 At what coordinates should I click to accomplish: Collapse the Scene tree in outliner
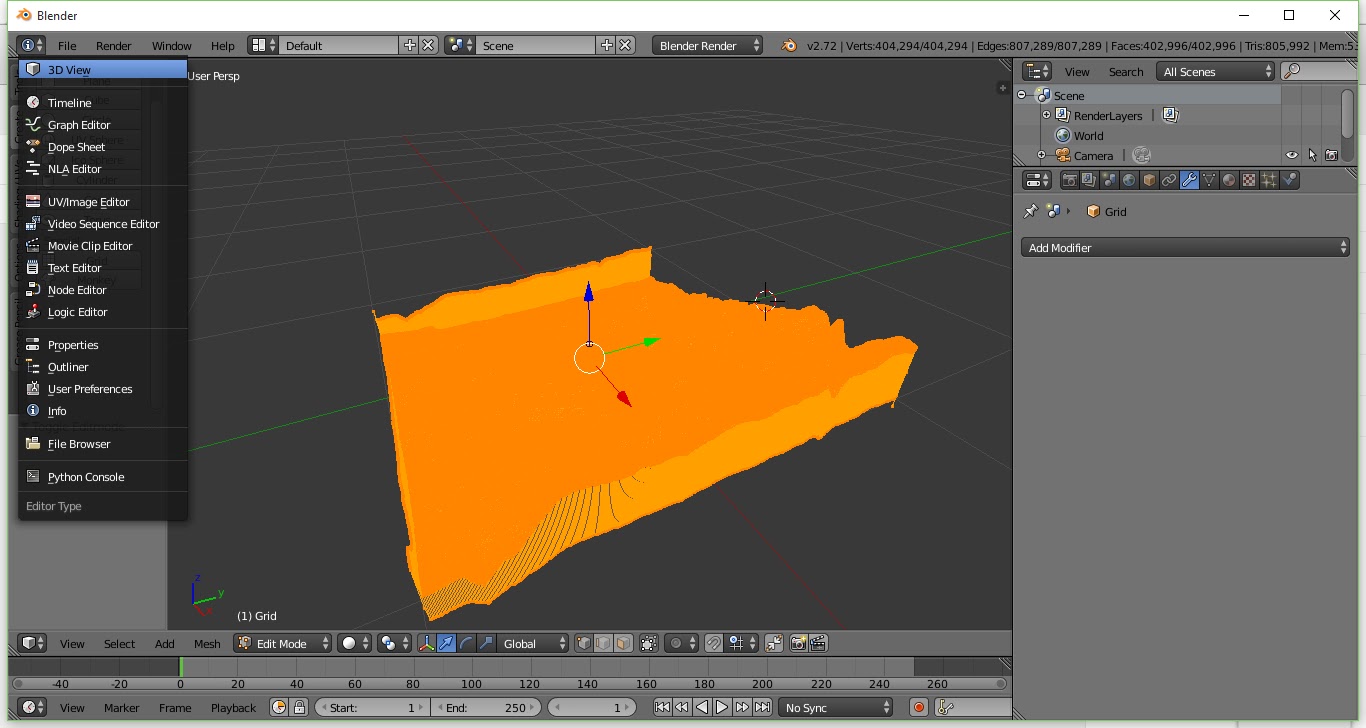click(x=1023, y=96)
